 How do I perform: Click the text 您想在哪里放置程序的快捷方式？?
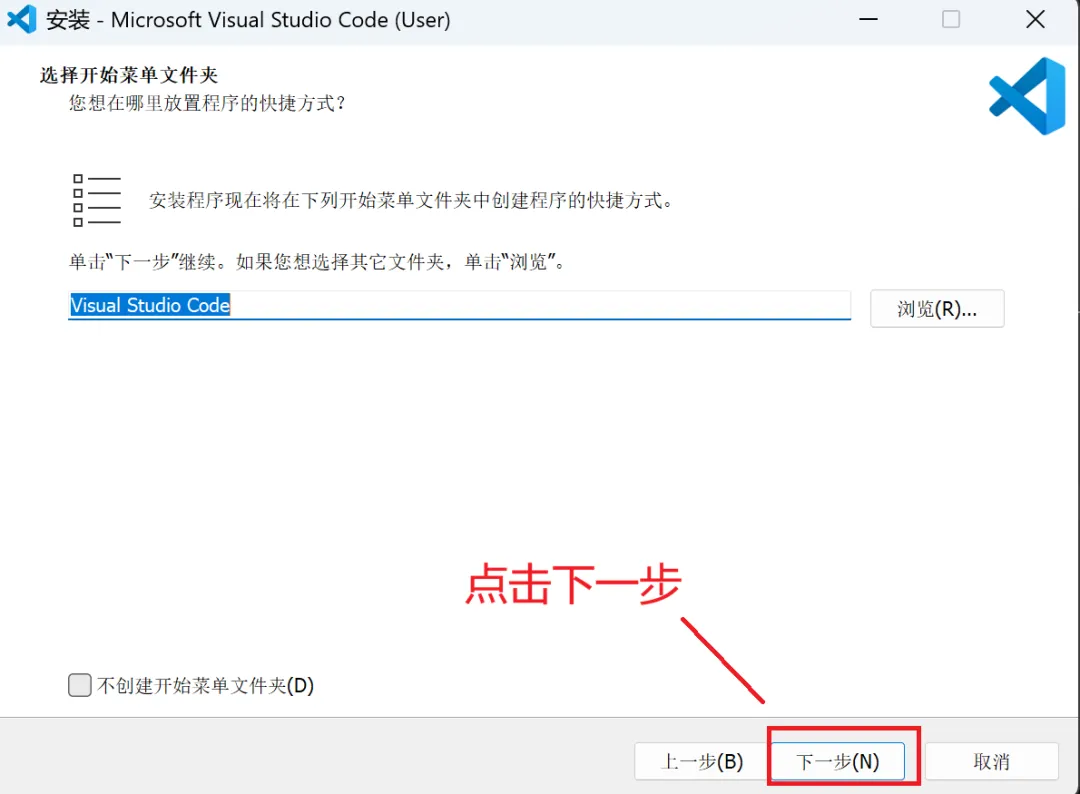coord(207,103)
